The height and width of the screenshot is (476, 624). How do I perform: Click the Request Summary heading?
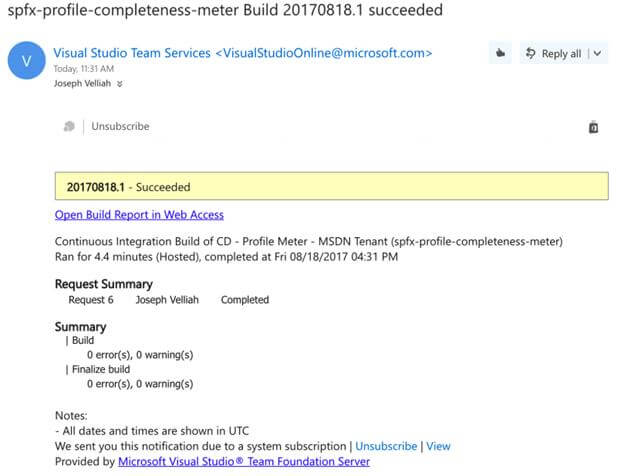click(104, 284)
